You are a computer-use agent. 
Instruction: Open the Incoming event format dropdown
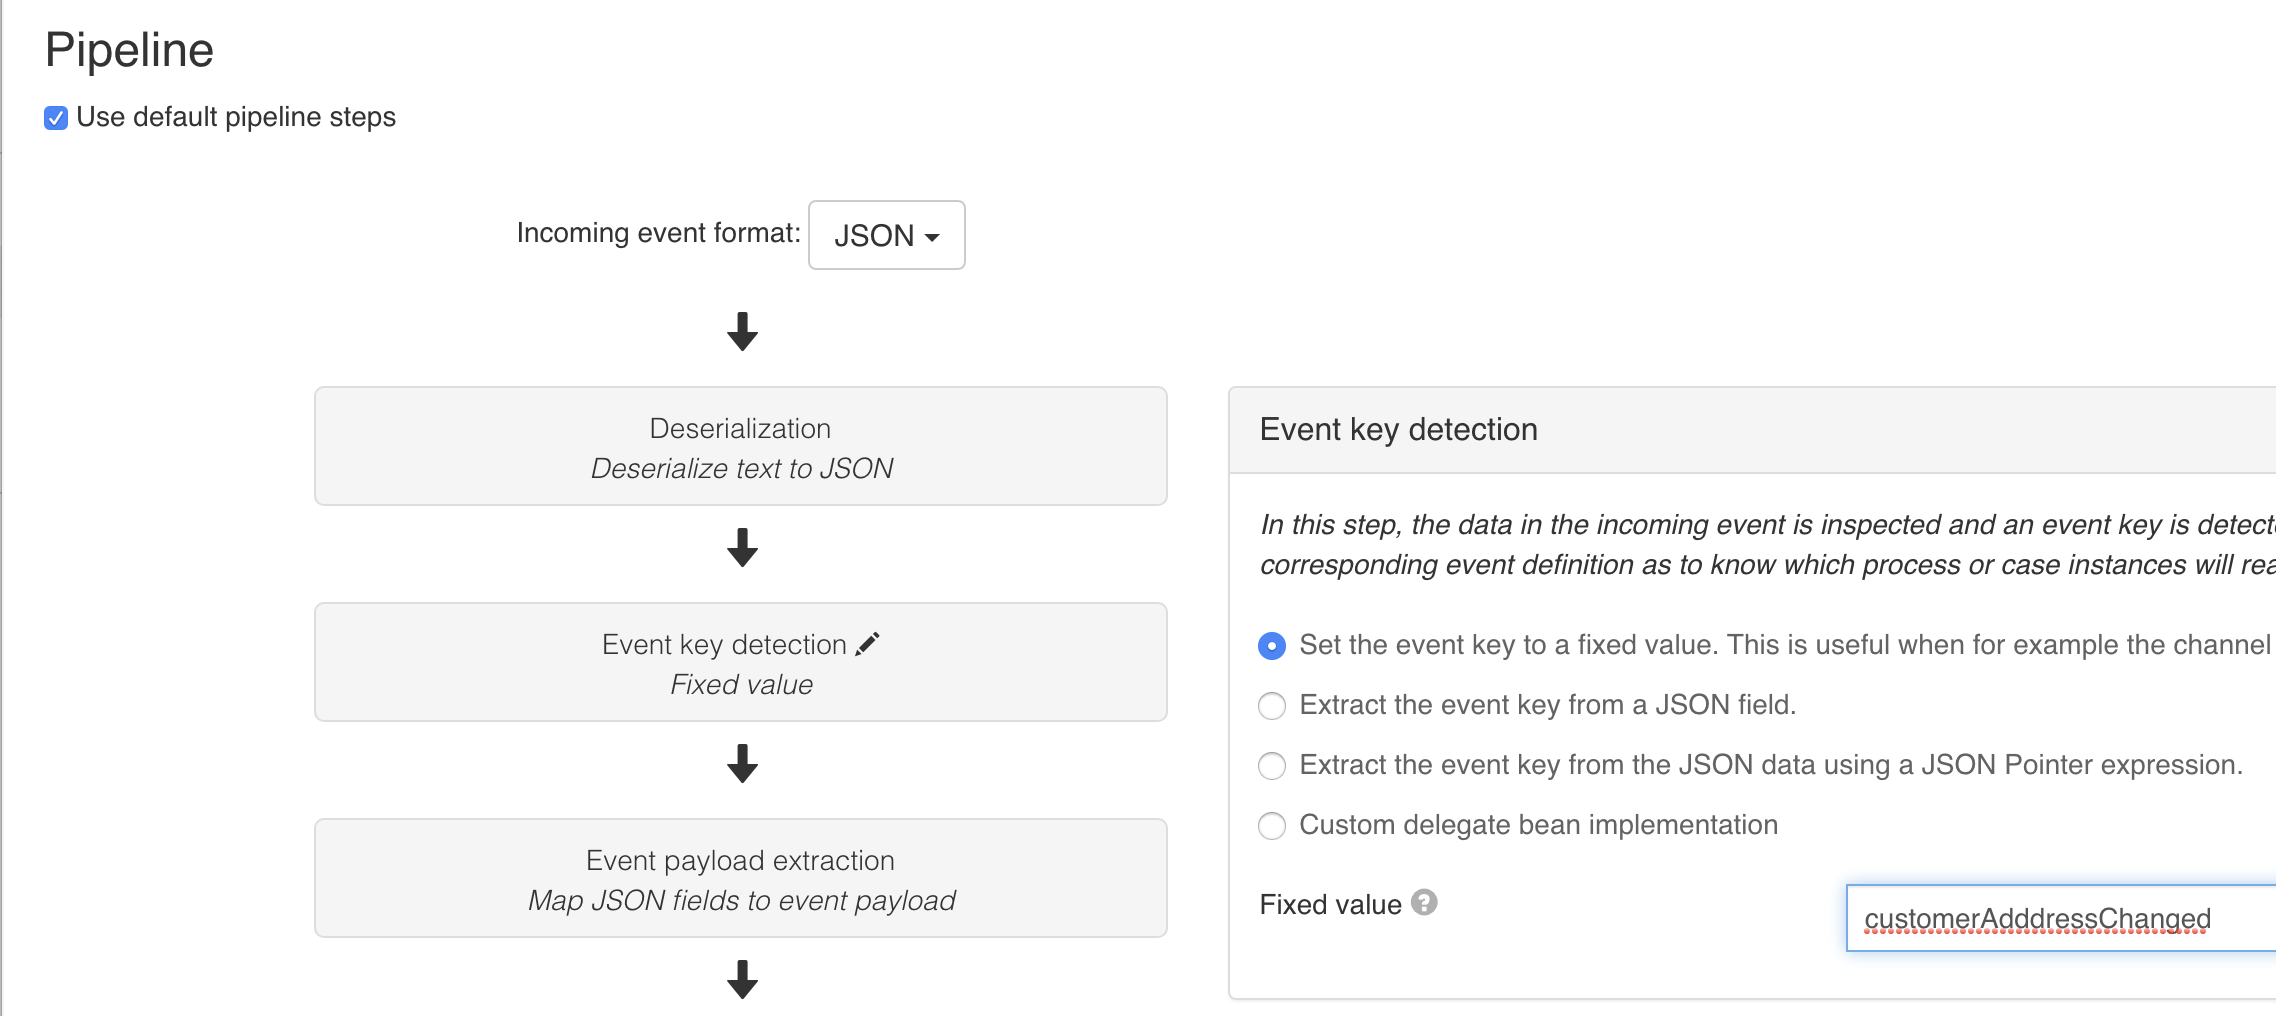pyautogui.click(x=886, y=236)
